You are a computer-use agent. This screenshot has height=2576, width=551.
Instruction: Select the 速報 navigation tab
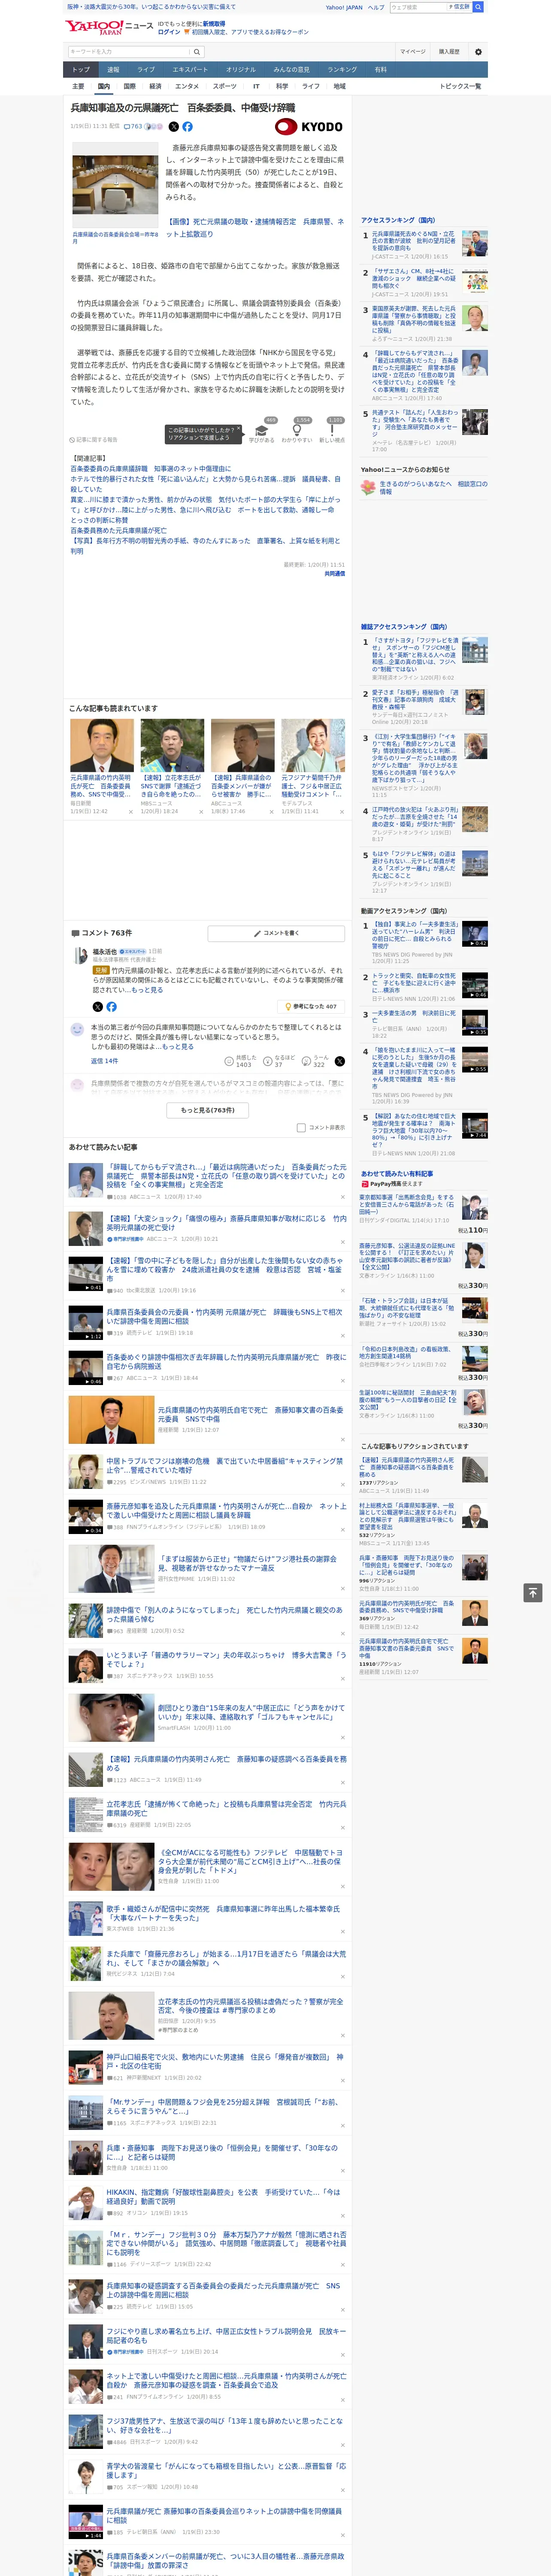(113, 70)
